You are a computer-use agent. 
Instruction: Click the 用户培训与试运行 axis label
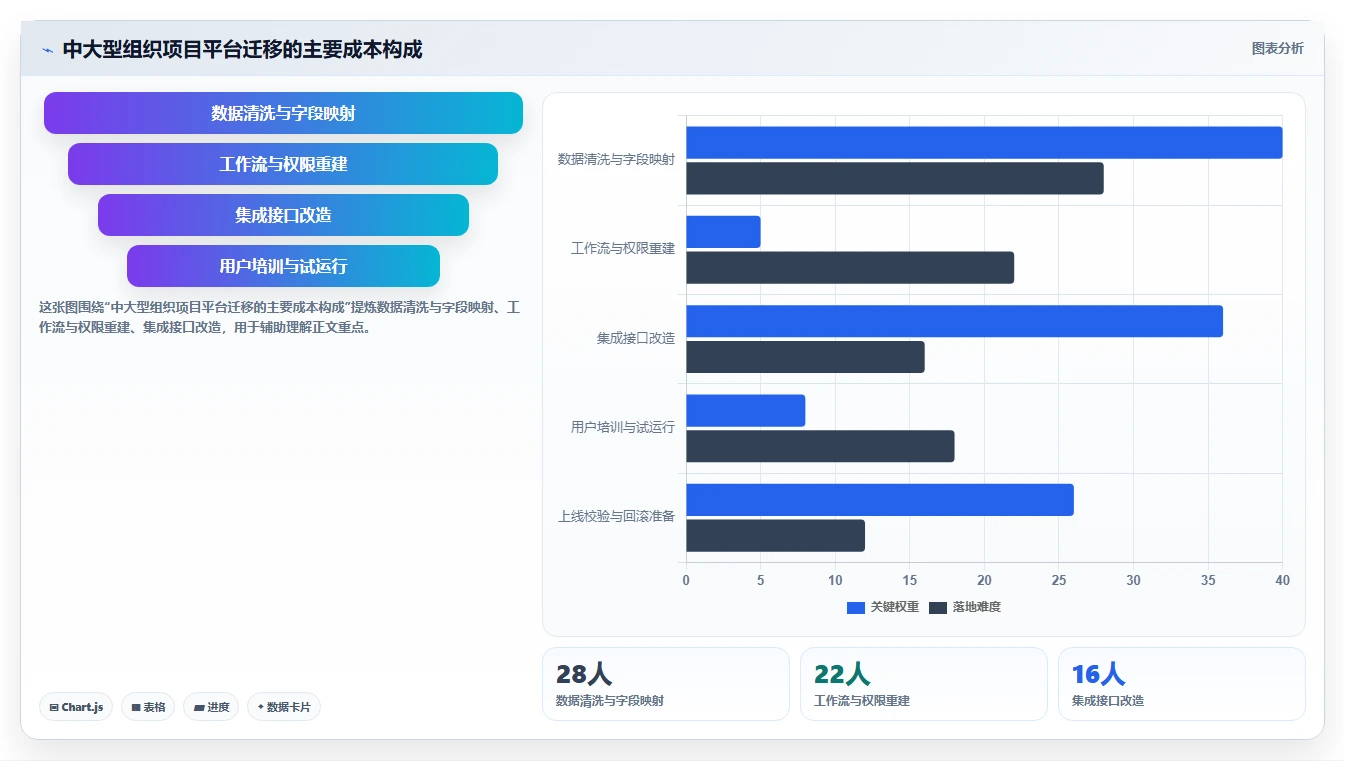pos(623,427)
